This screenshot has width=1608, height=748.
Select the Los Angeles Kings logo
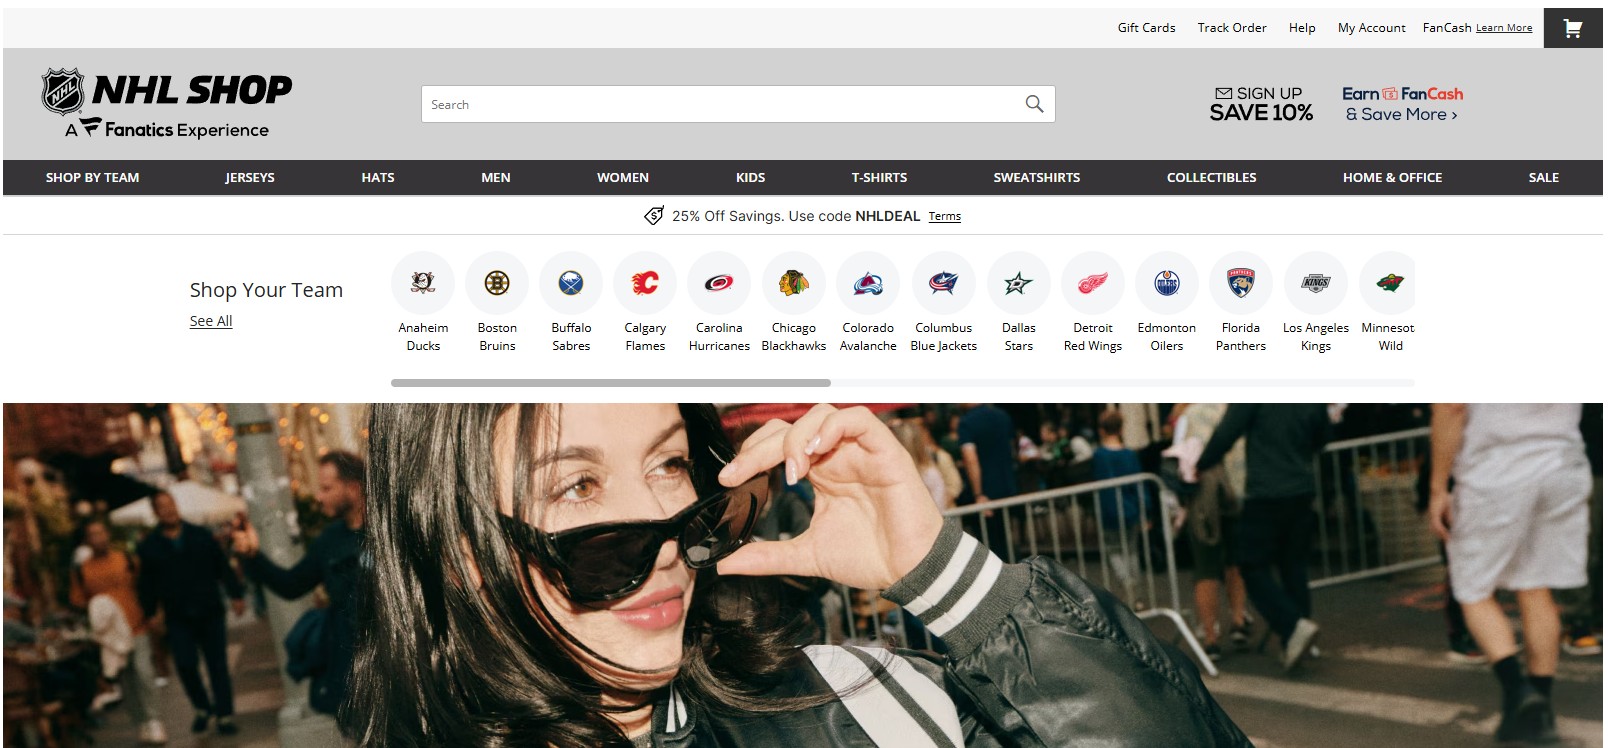coord(1316,283)
